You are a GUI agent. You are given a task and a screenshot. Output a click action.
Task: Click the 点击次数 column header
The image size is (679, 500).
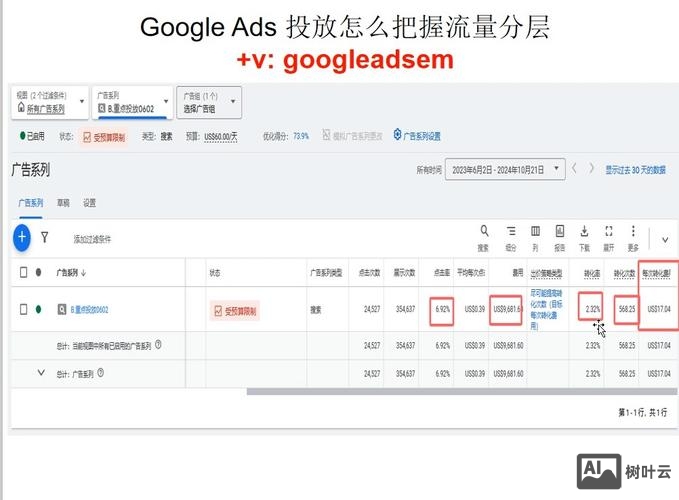(369, 272)
